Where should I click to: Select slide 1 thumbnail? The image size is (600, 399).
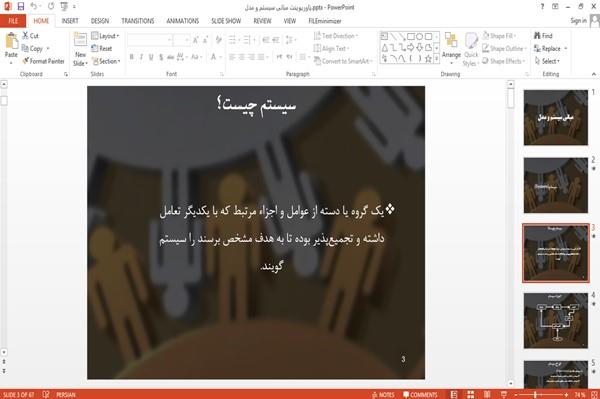pos(556,117)
